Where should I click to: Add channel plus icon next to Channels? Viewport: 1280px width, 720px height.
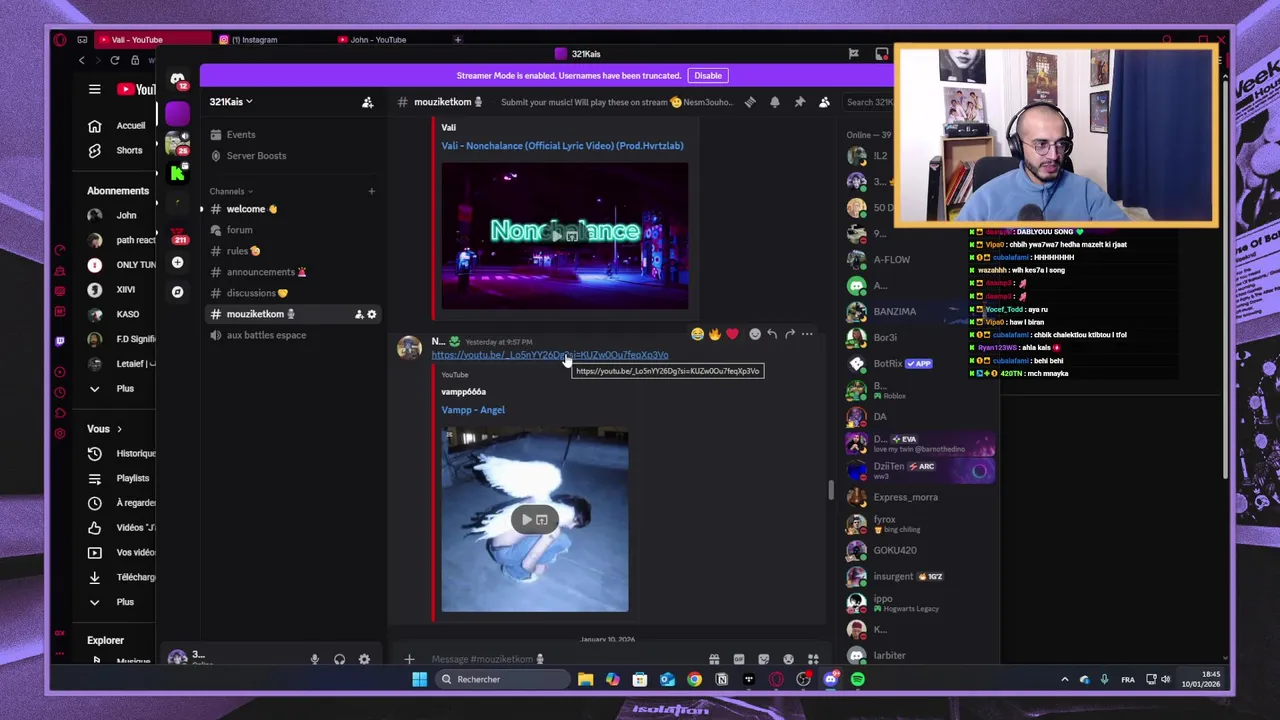tap(371, 191)
